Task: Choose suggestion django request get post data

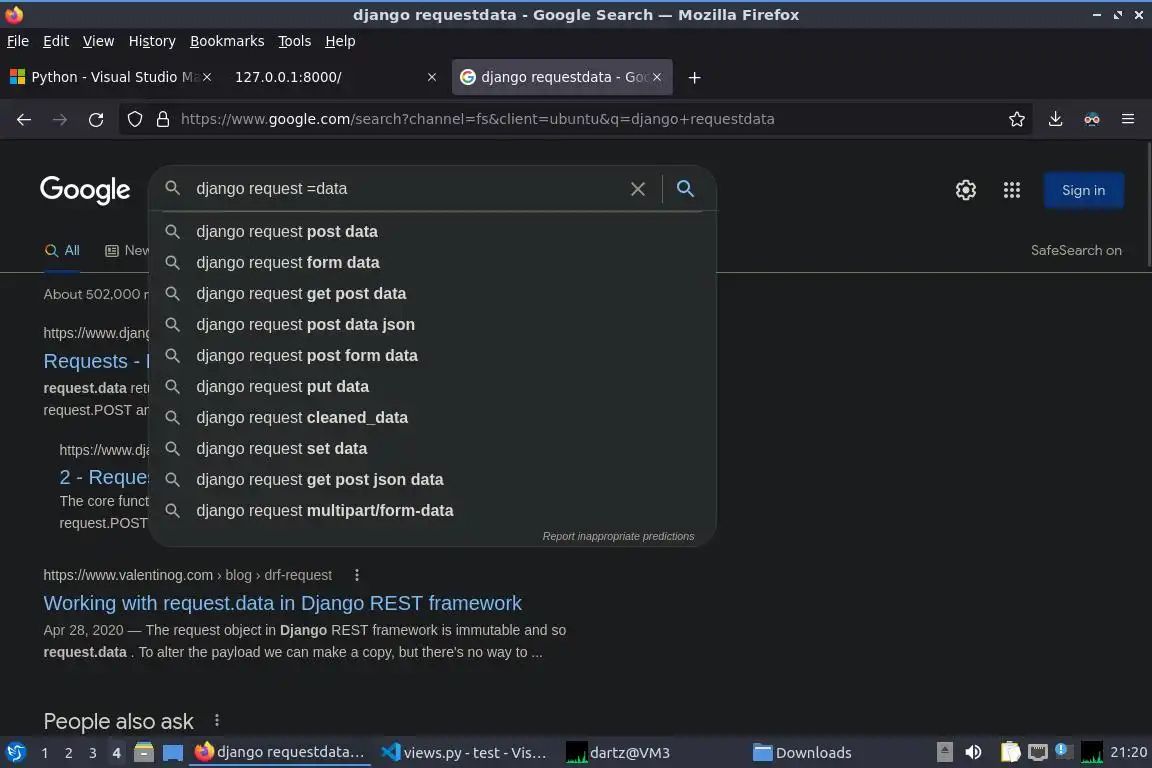Action: click(x=432, y=293)
